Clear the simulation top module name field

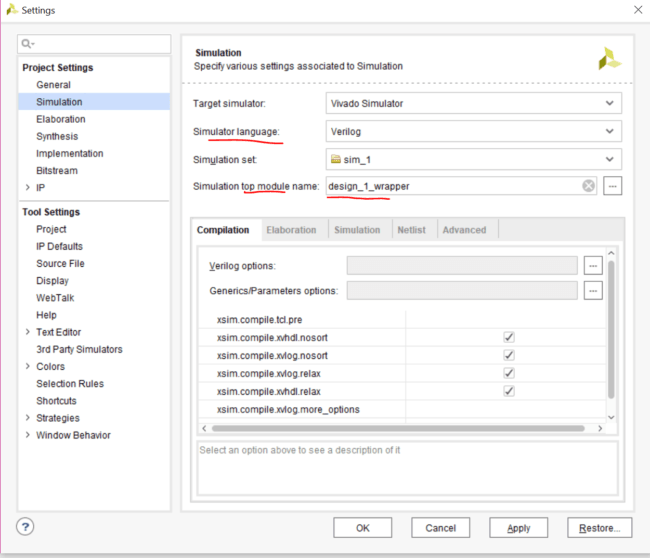coord(588,186)
